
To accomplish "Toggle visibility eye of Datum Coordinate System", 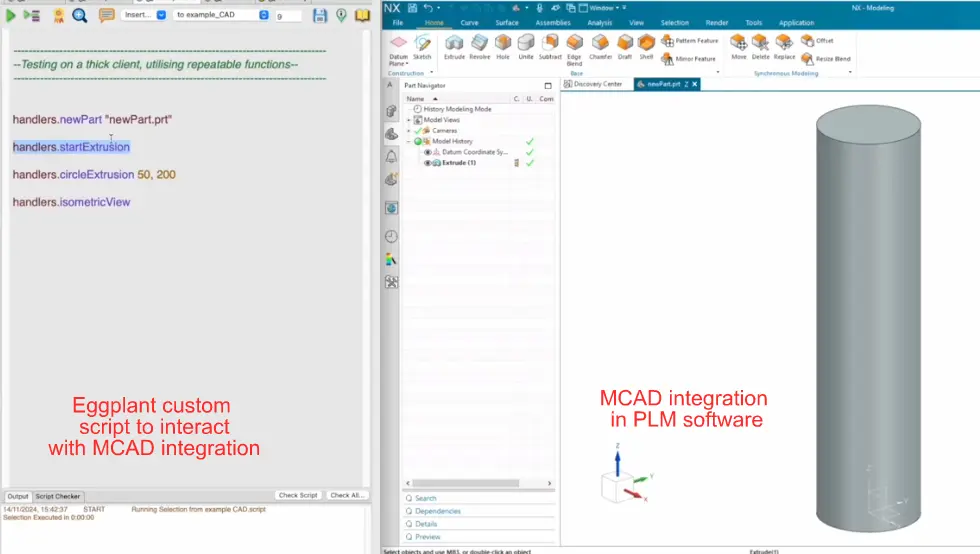I will 428,152.
